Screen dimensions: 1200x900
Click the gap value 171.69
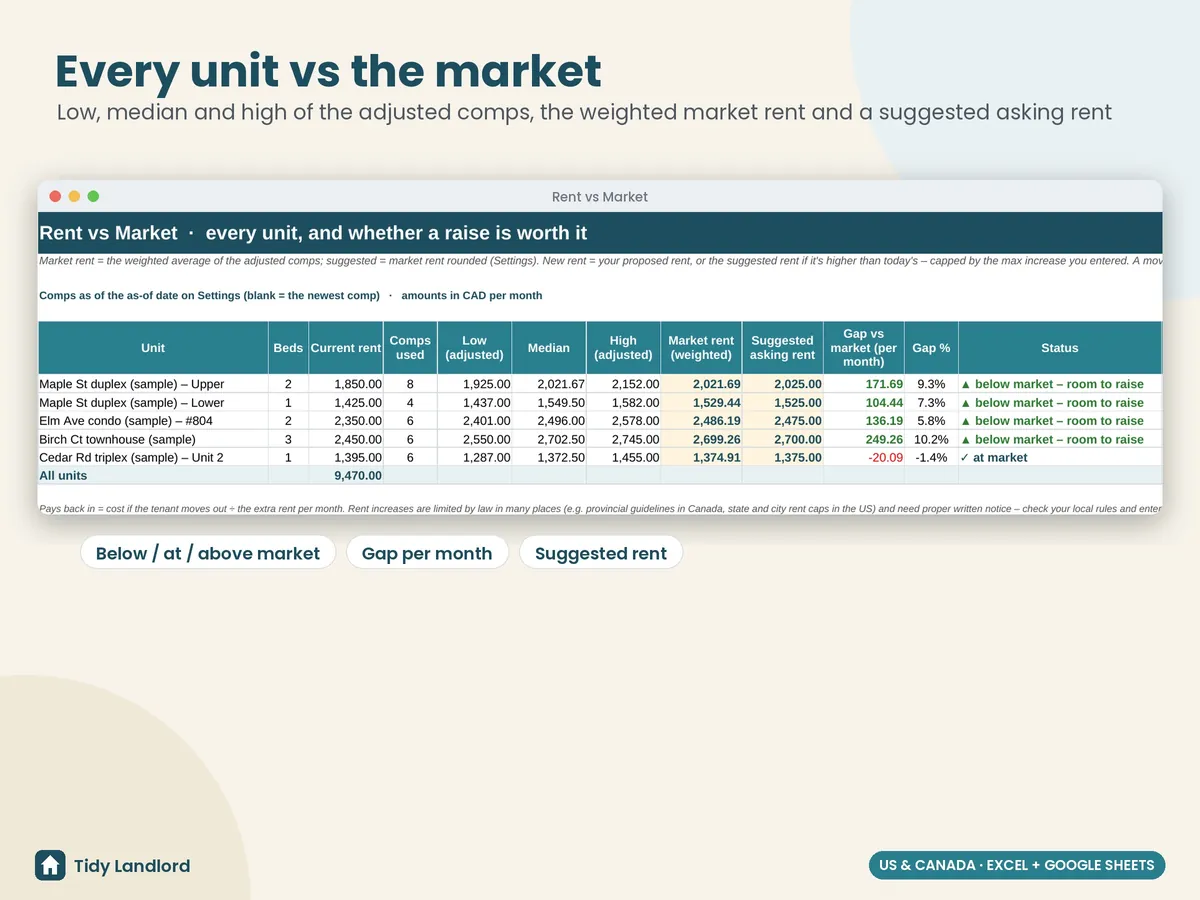pyautogui.click(x=864, y=384)
